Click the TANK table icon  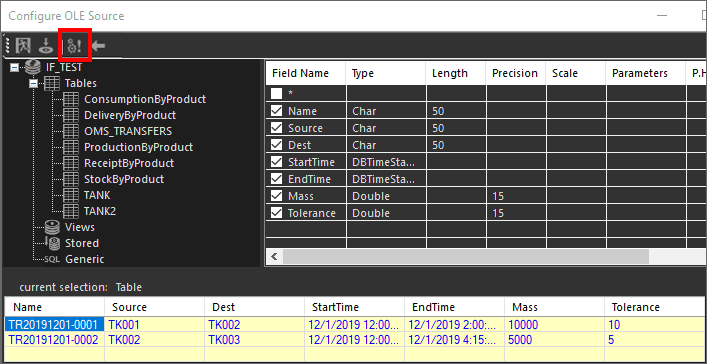pyautogui.click(x=71, y=195)
